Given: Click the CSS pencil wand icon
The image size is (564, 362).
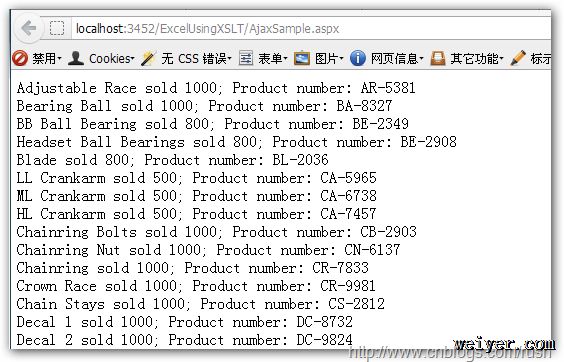Looking at the screenshot, I should (148, 58).
